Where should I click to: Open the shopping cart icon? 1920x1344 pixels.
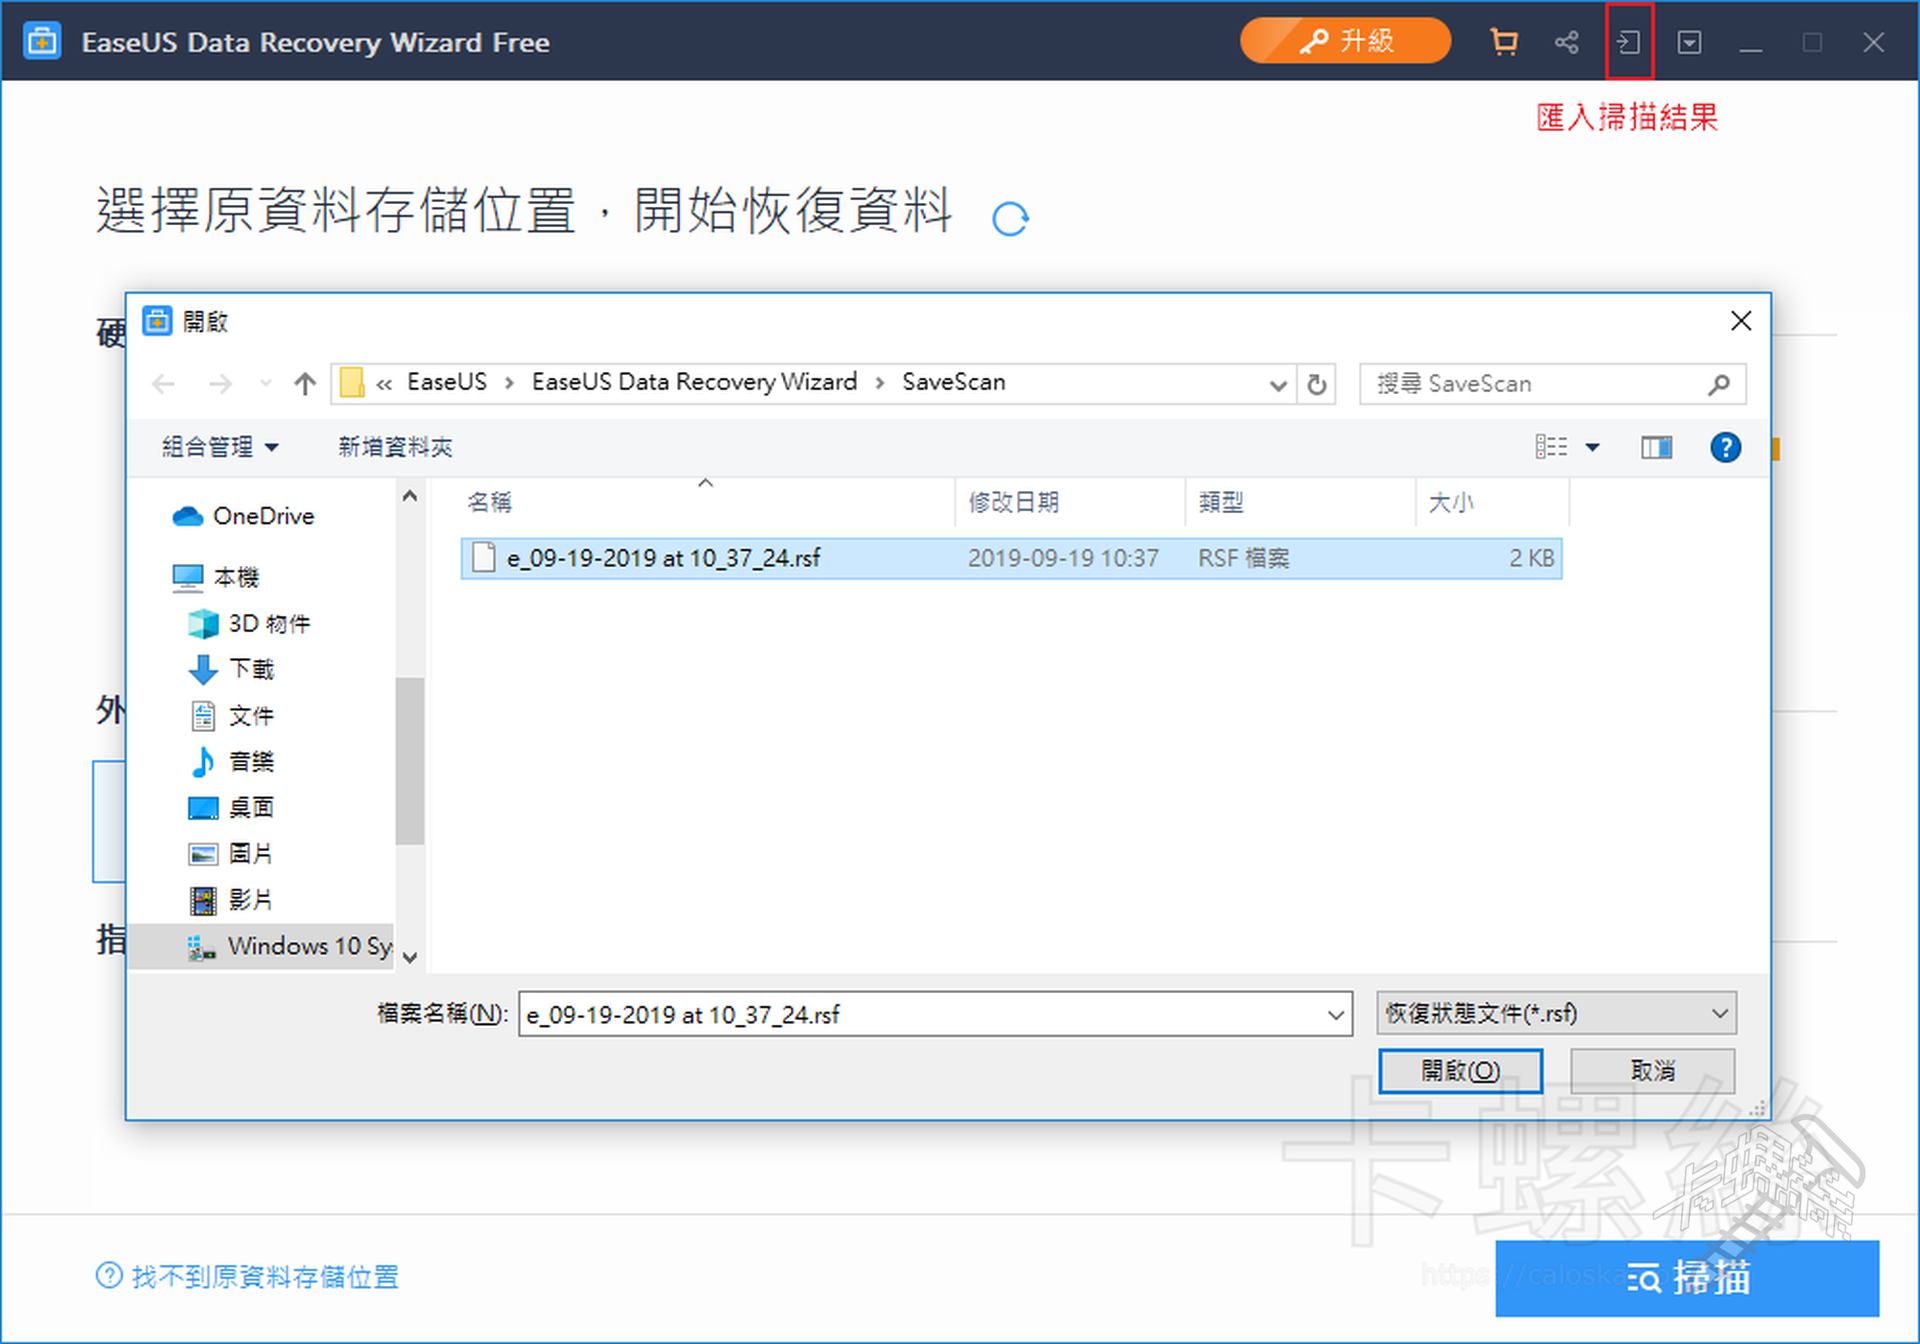coord(1503,42)
